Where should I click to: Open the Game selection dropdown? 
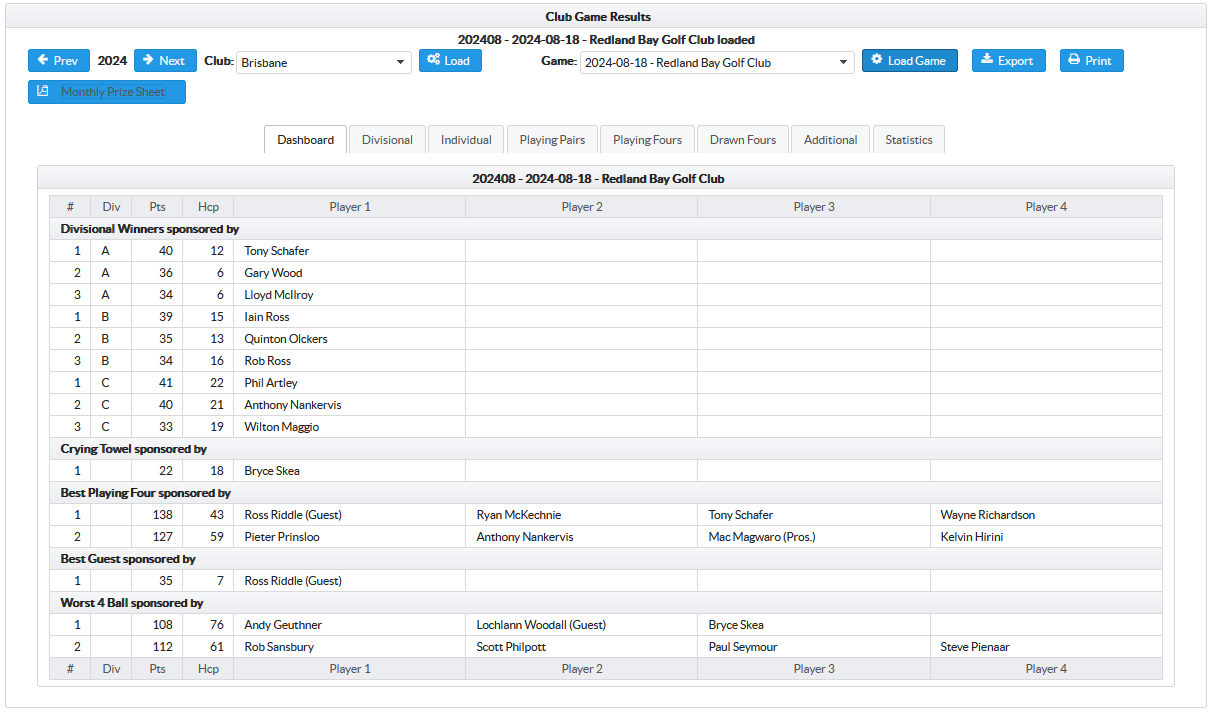pos(716,63)
